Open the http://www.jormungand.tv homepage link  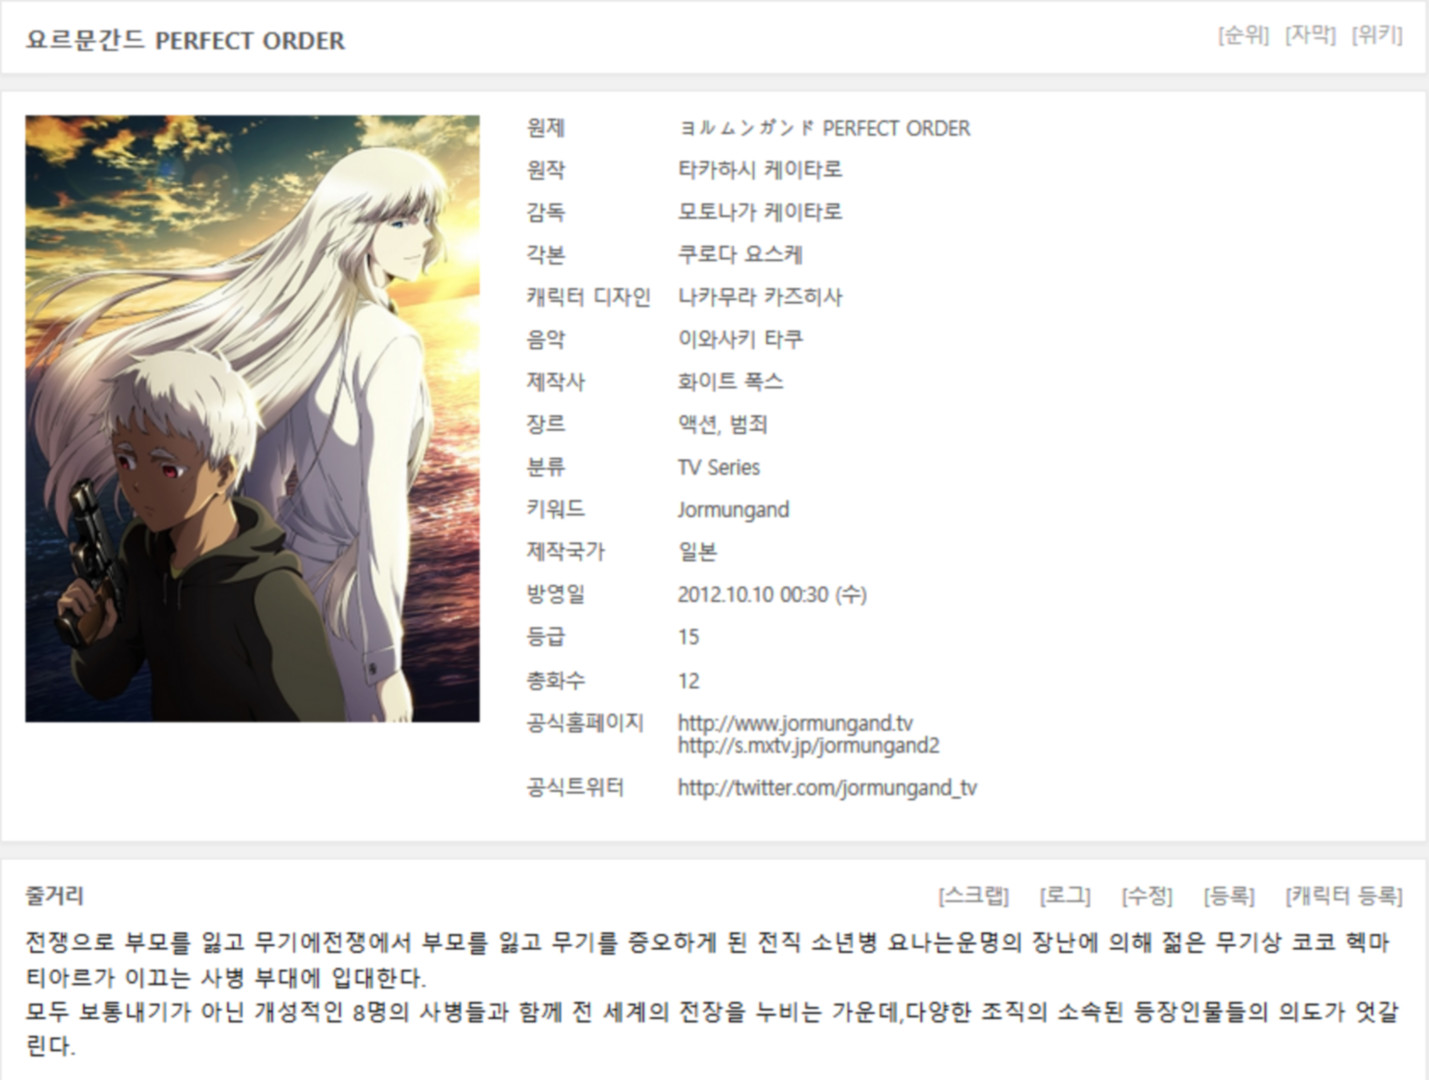pos(795,722)
